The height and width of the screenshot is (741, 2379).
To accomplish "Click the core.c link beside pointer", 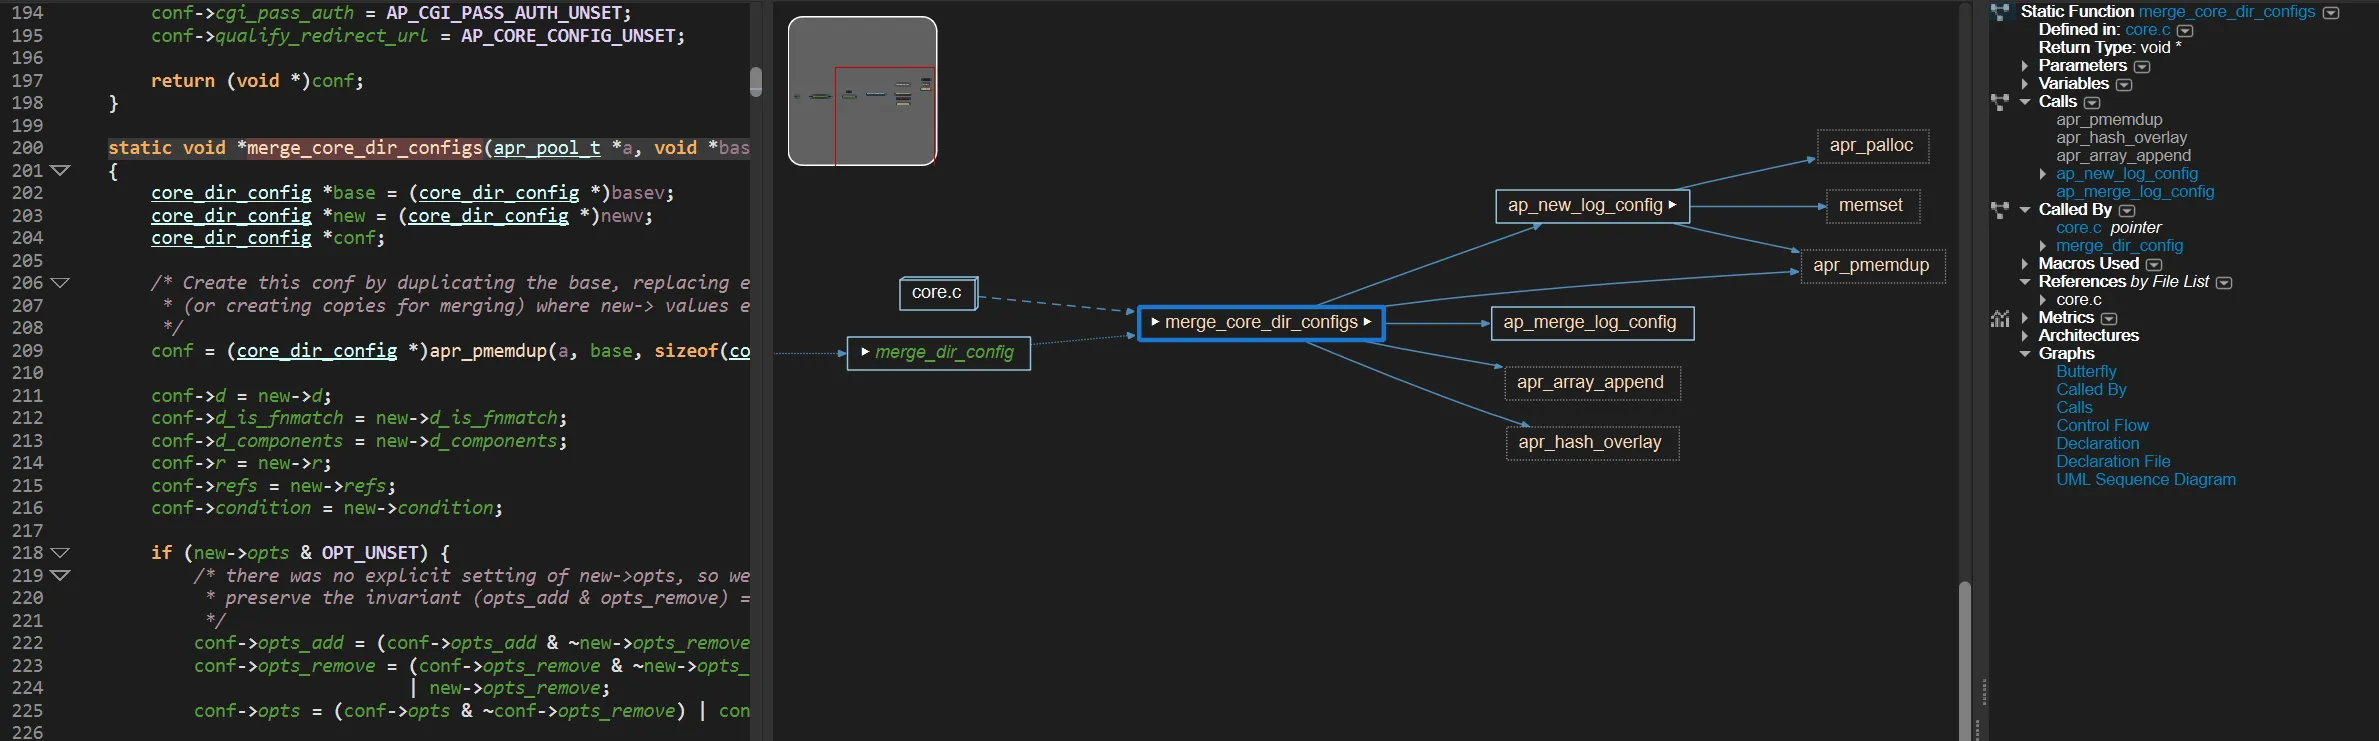I will (2079, 228).
